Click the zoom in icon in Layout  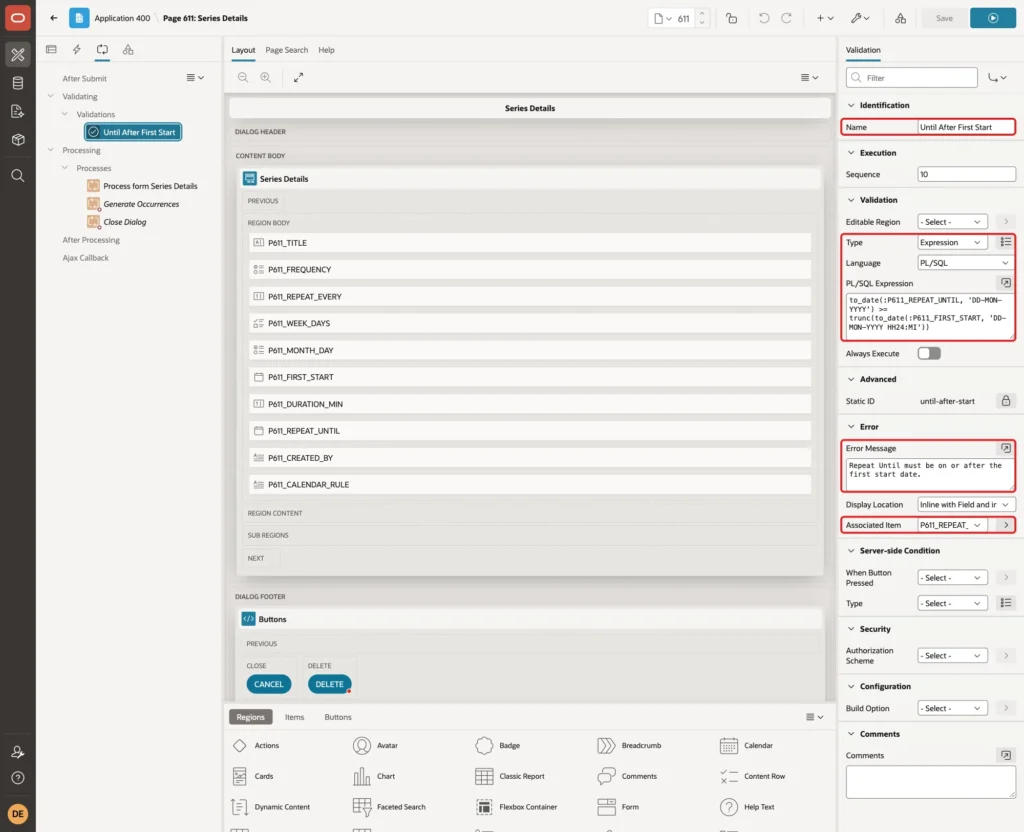coord(266,77)
